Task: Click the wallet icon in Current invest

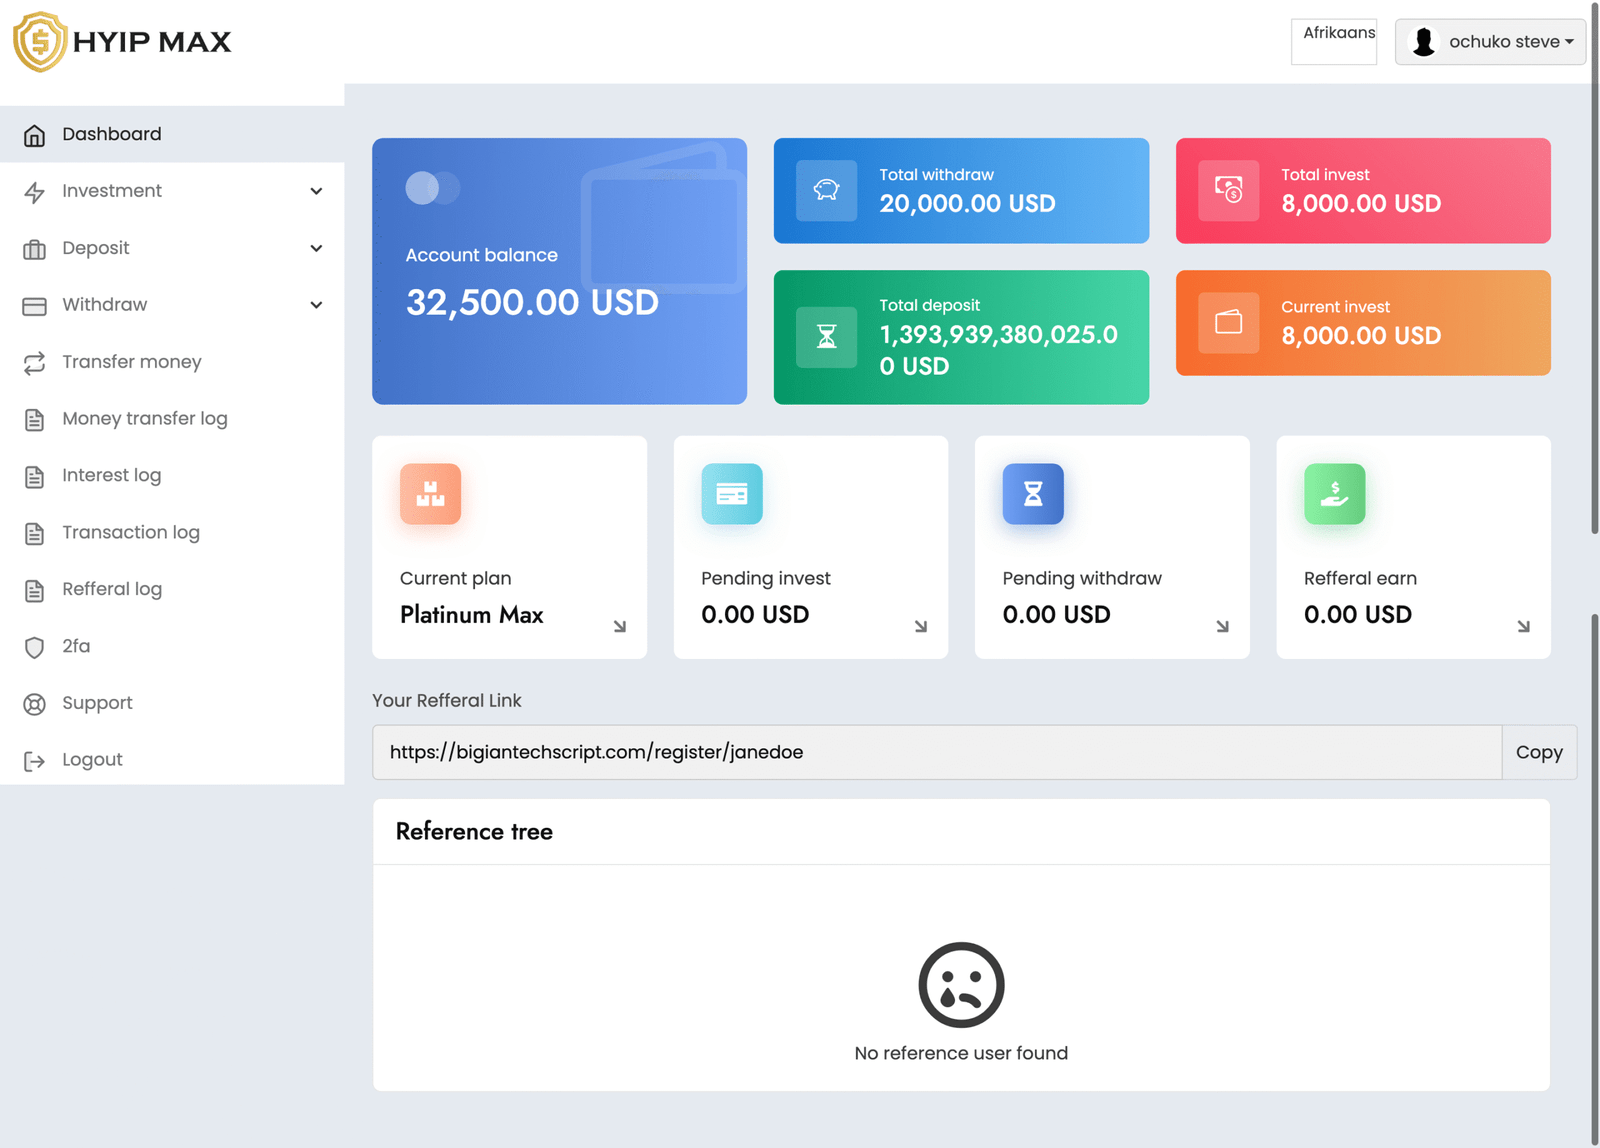Action: 1228,322
